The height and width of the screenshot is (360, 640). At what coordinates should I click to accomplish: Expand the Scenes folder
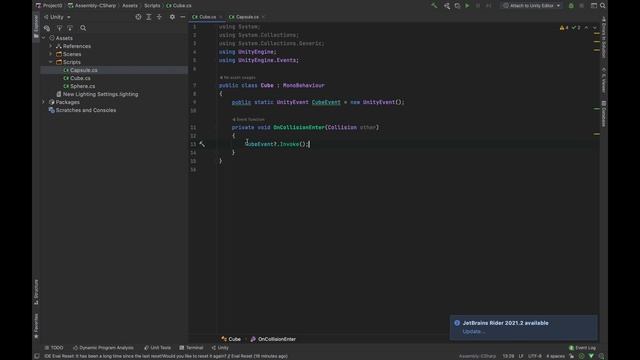pos(51,54)
